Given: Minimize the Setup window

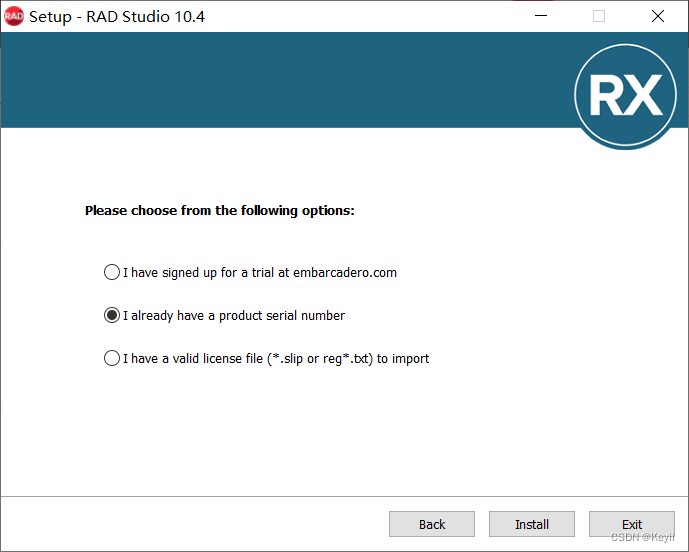Looking at the screenshot, I should tap(541, 16).
